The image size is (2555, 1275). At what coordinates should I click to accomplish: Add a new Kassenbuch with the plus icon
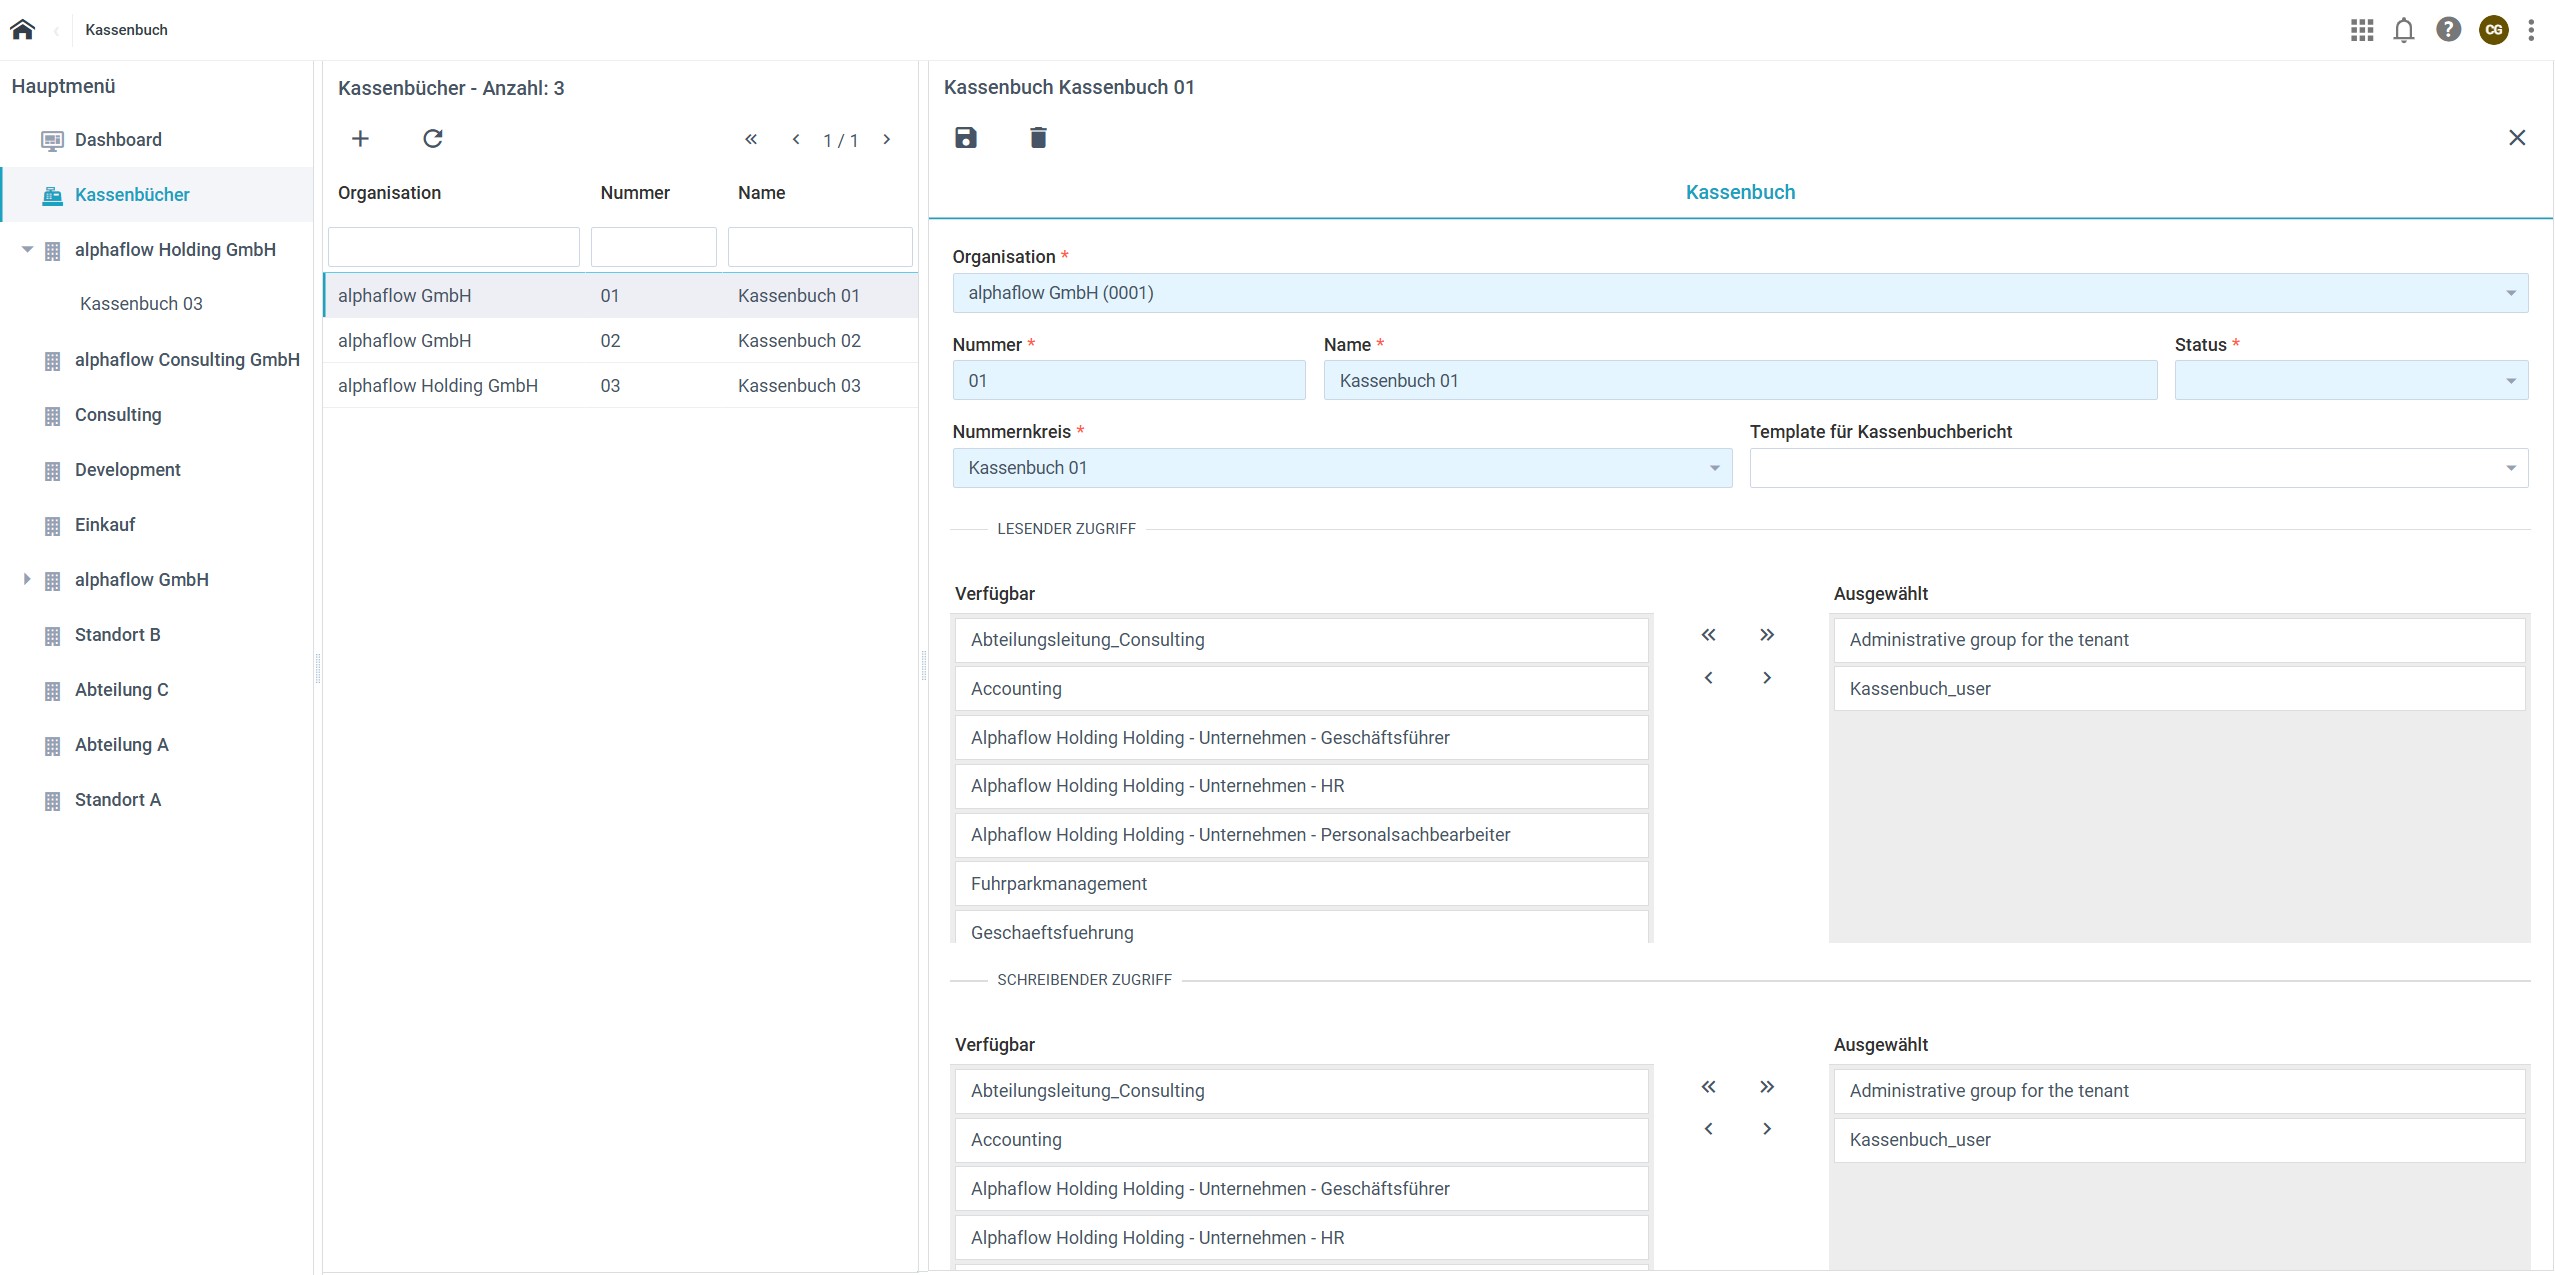coord(360,139)
